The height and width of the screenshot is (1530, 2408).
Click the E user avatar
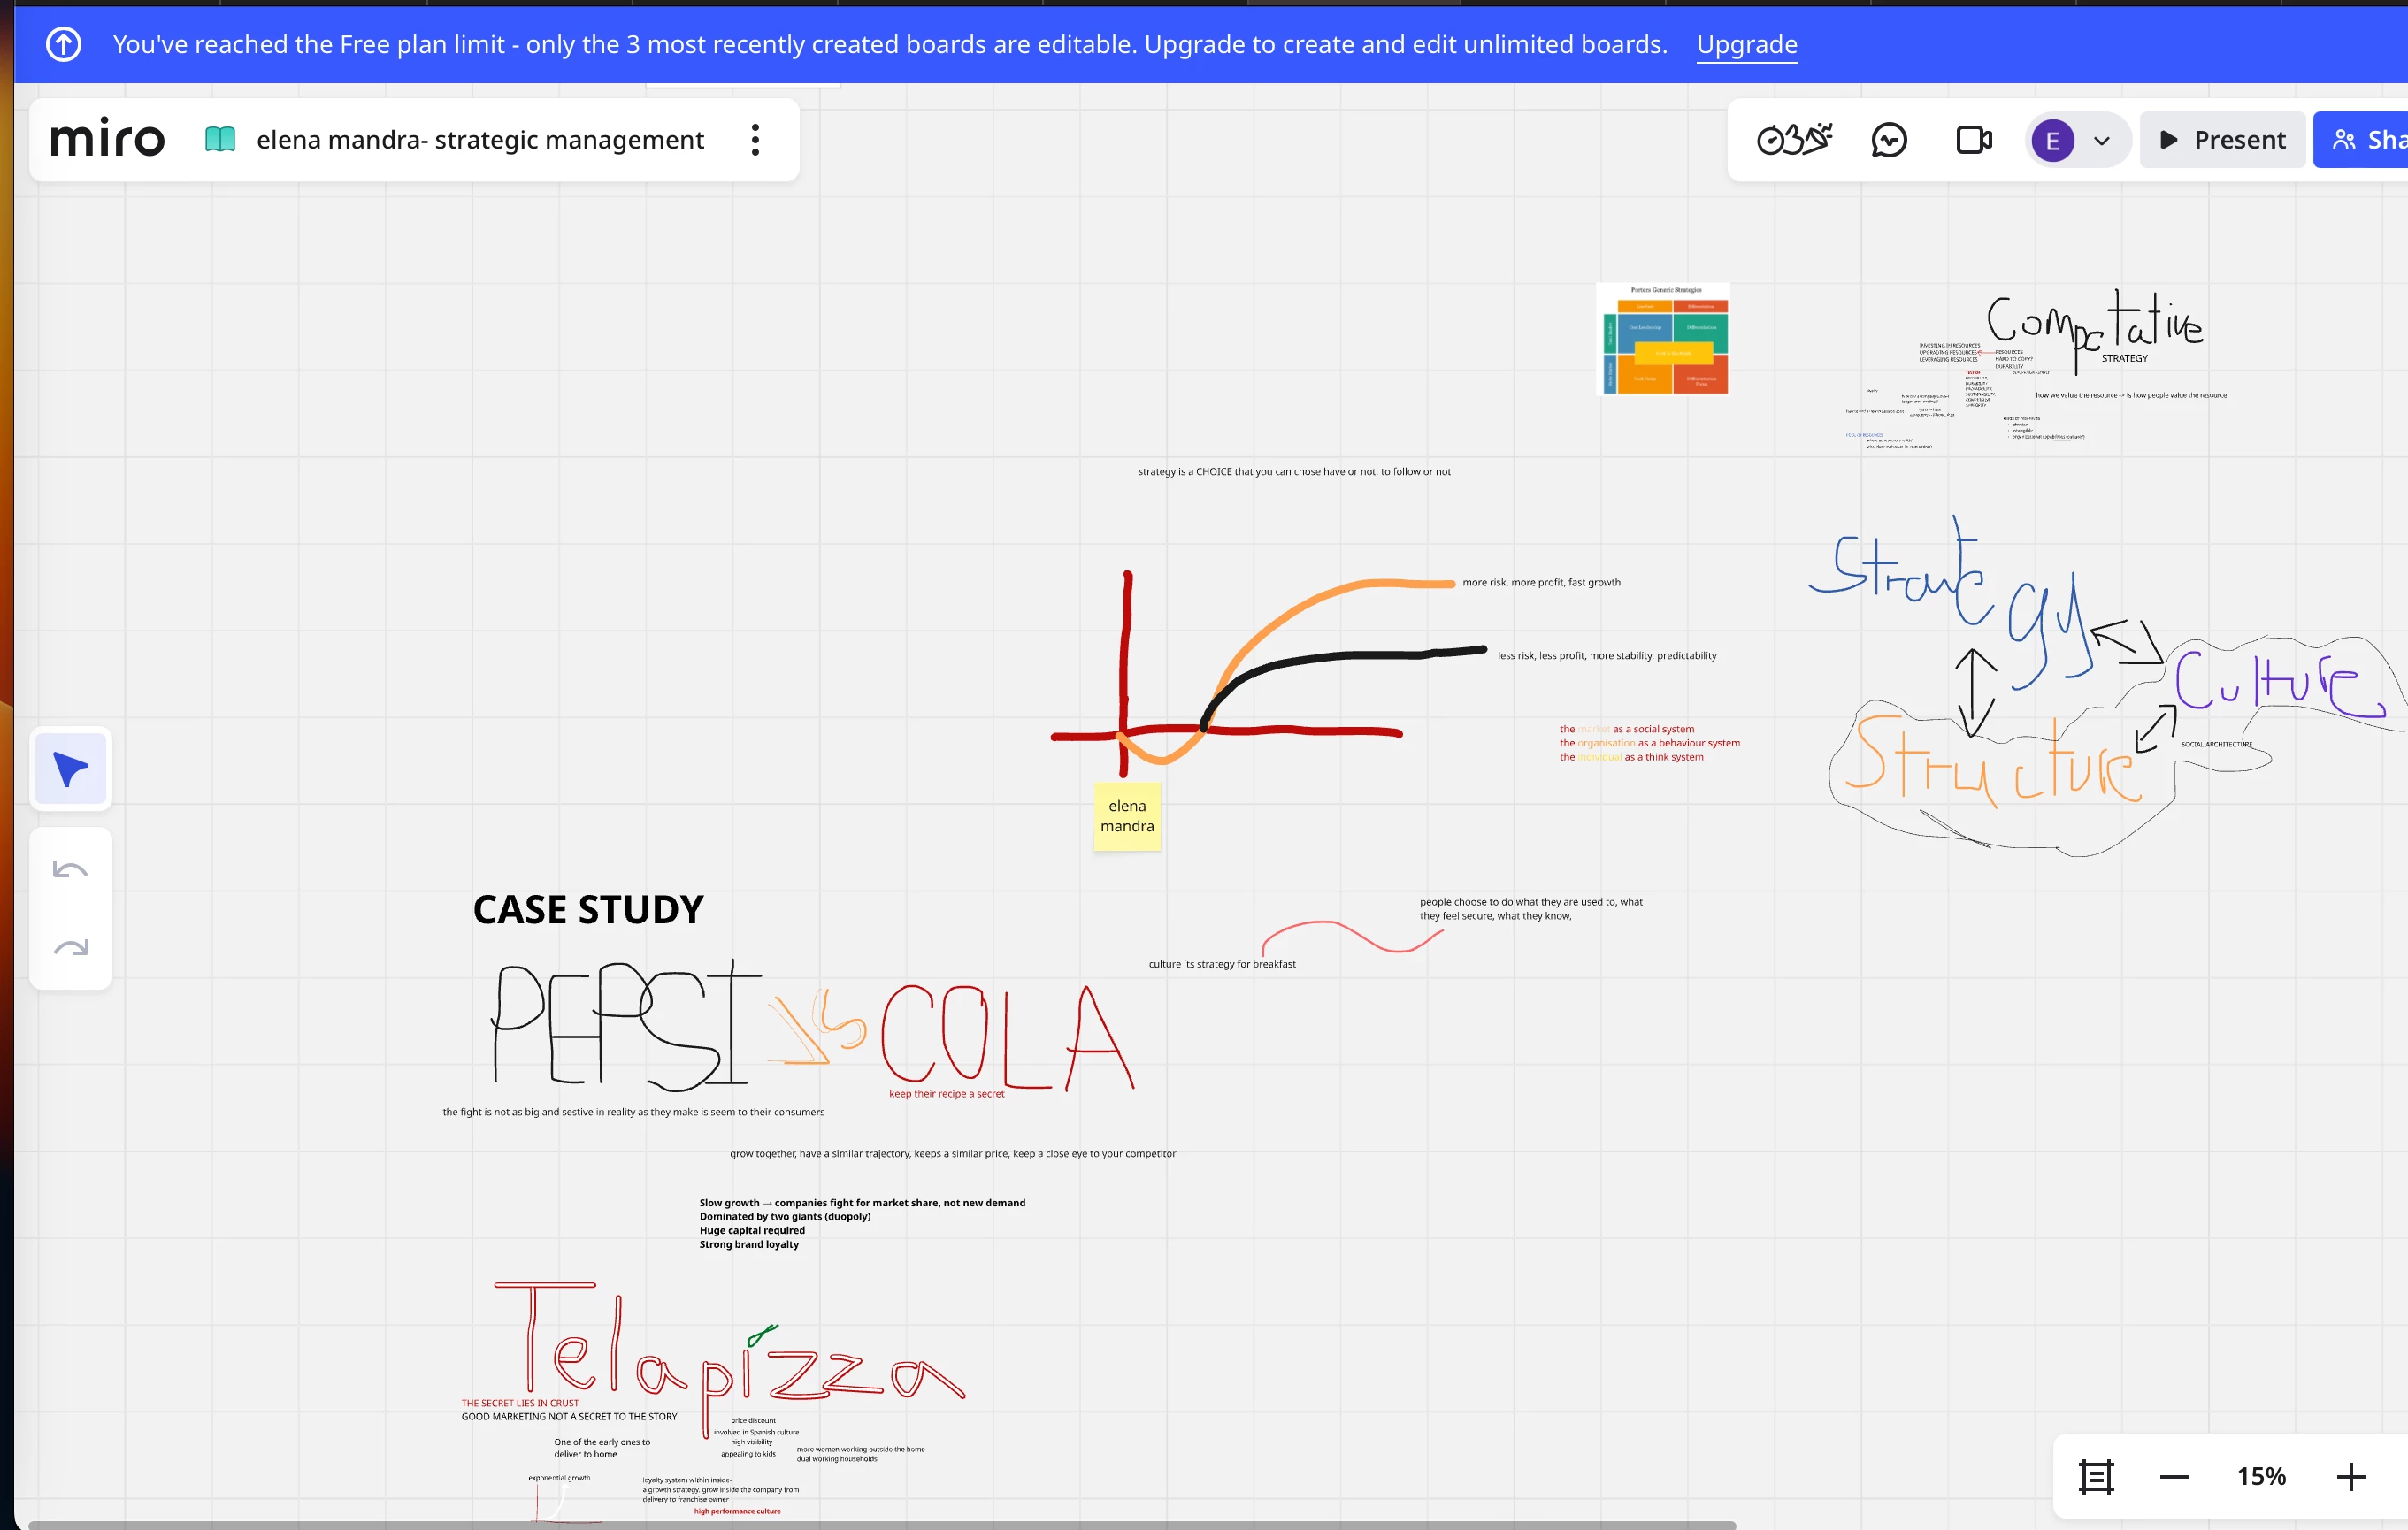[x=2053, y=140]
